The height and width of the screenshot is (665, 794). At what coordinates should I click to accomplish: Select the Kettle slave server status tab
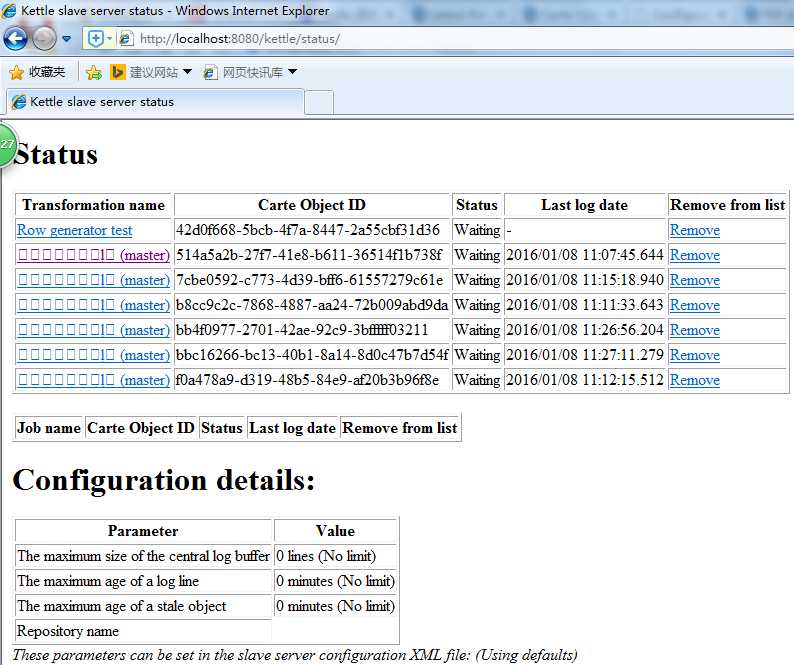click(155, 102)
